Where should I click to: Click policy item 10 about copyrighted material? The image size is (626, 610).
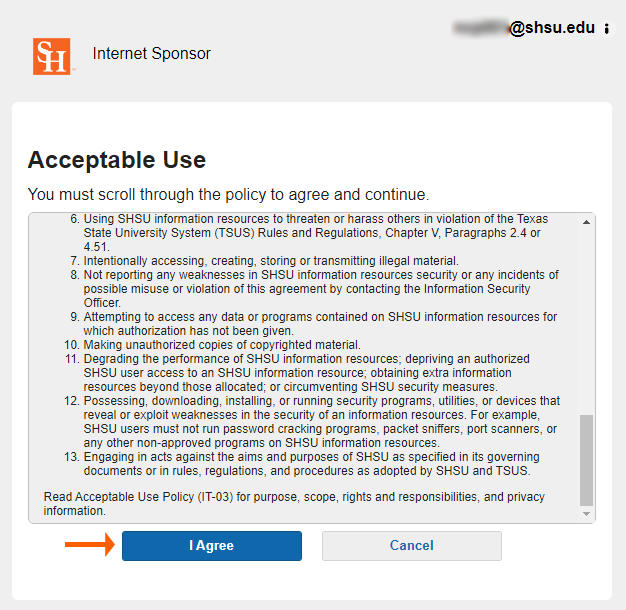[222, 345]
